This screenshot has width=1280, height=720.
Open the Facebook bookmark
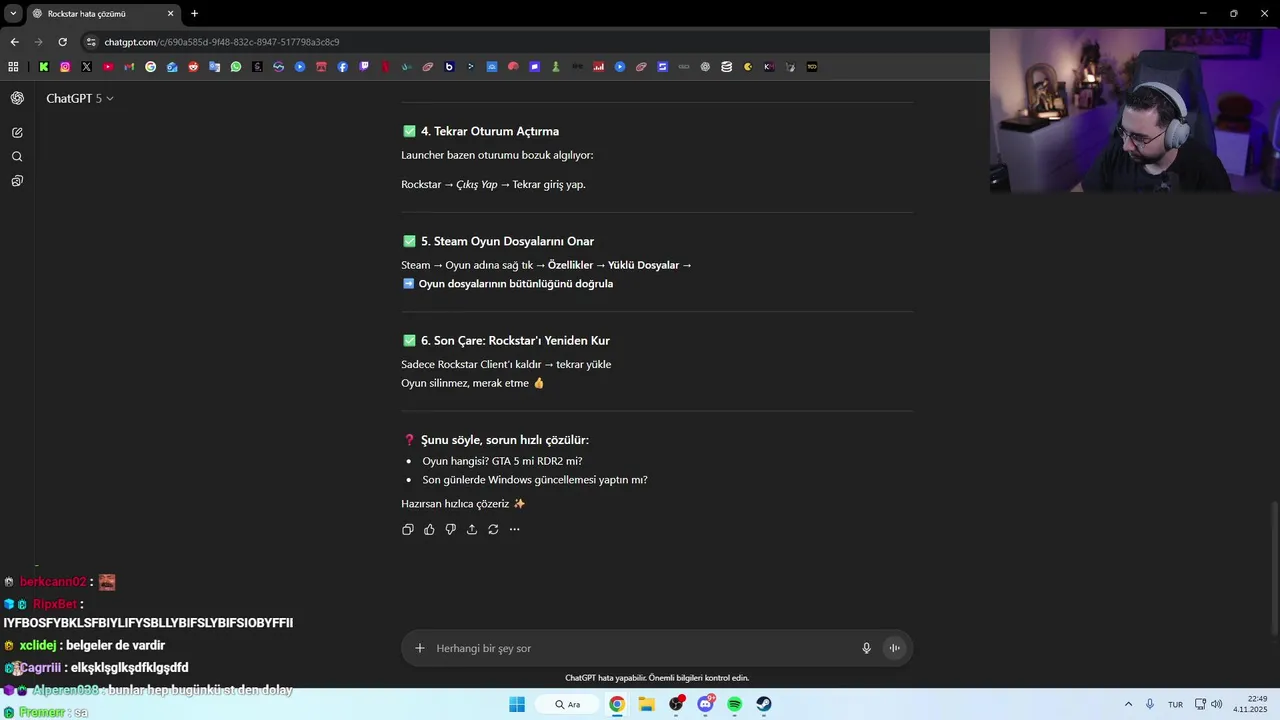pos(343,67)
